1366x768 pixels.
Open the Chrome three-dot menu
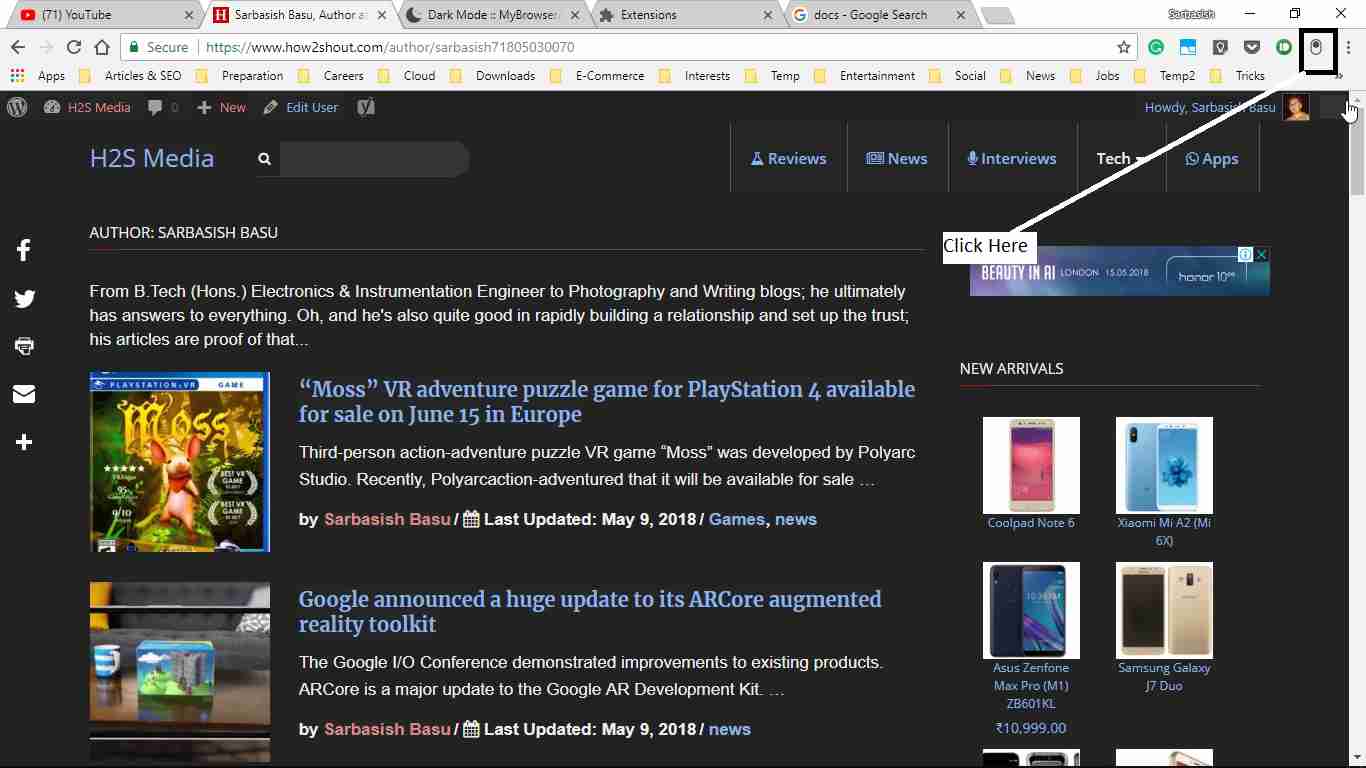pos(1349,47)
